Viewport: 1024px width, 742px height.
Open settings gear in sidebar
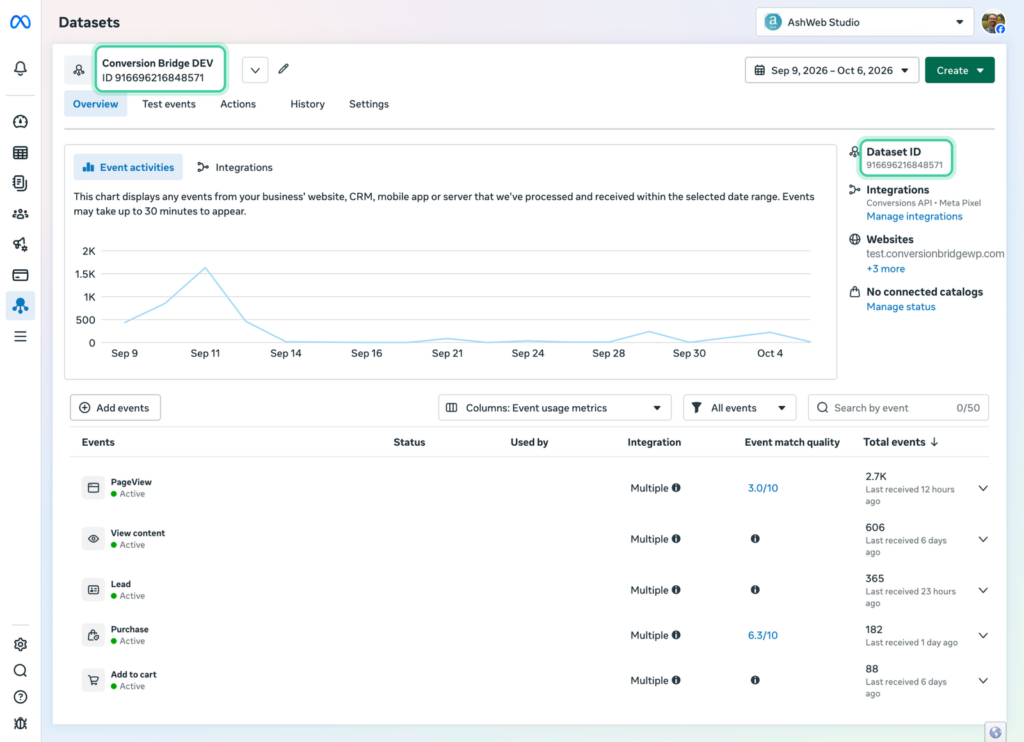coord(20,645)
